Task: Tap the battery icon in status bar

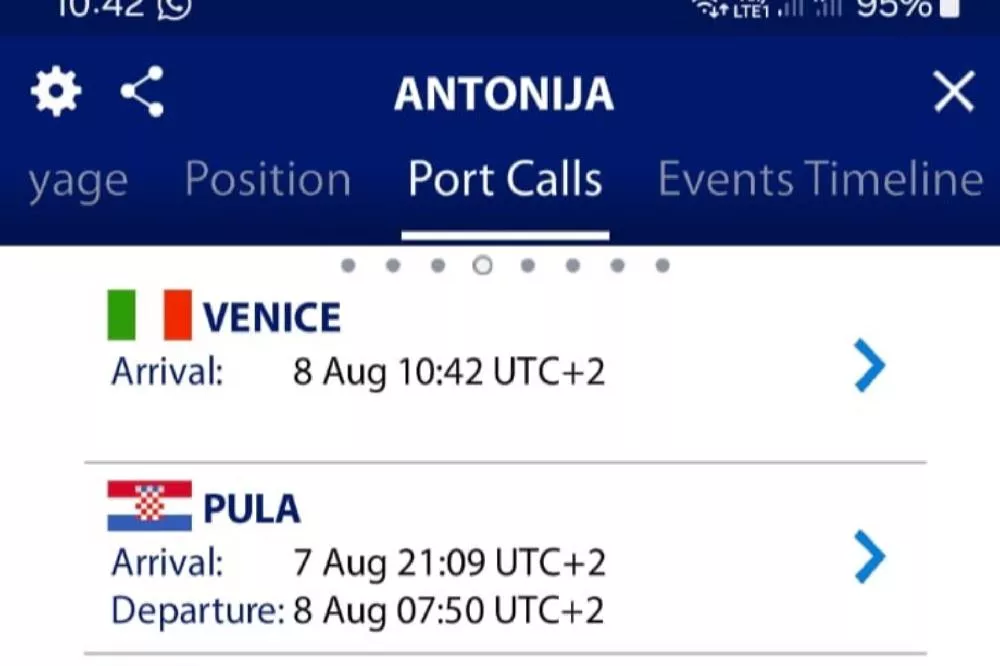Action: click(949, 8)
